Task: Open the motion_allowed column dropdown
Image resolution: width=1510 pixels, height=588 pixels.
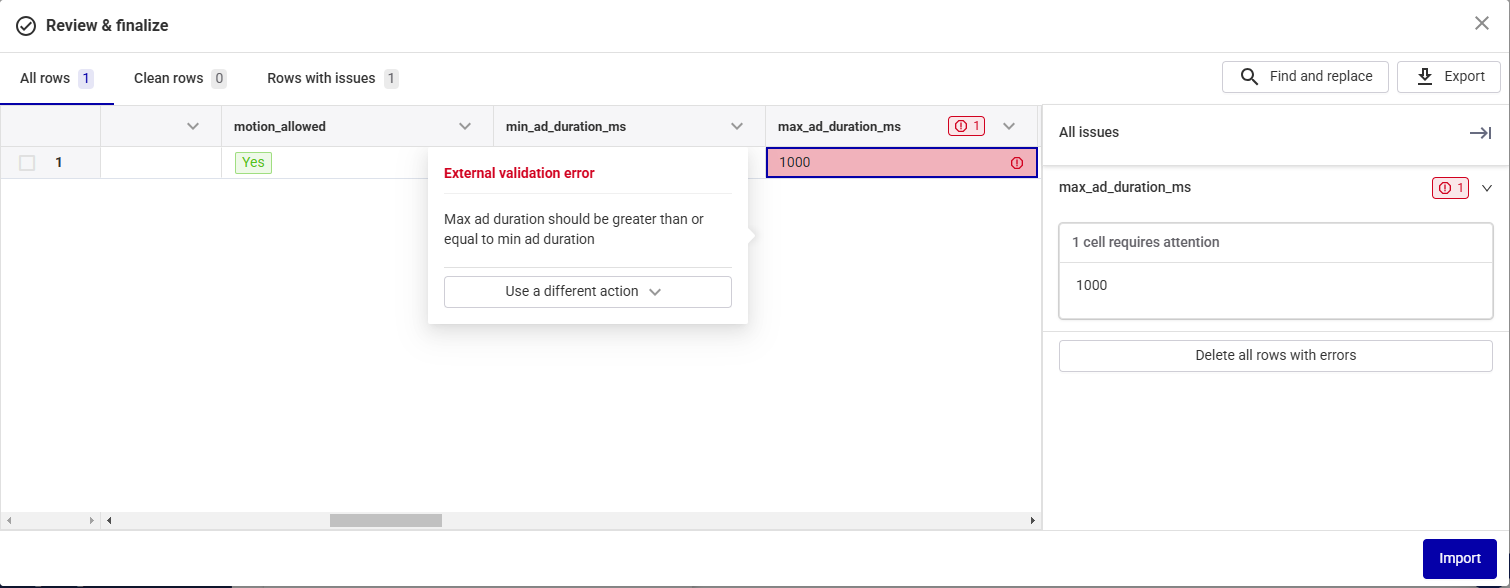Action: 465,126
